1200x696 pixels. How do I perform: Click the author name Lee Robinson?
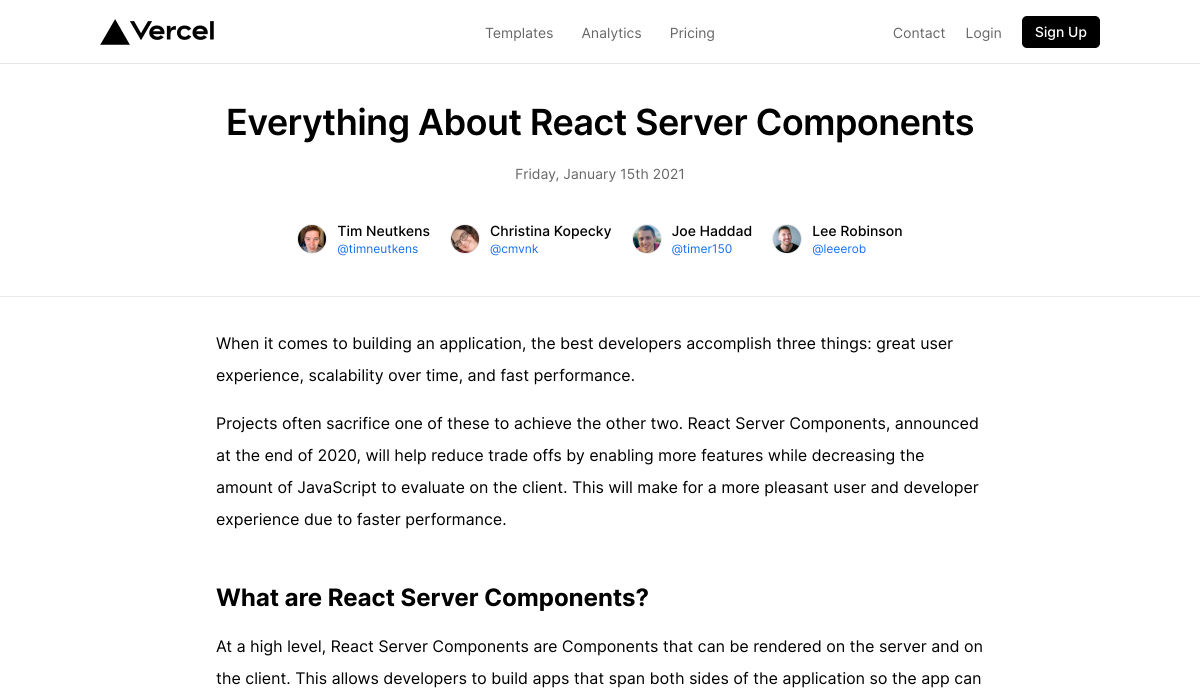pos(857,231)
